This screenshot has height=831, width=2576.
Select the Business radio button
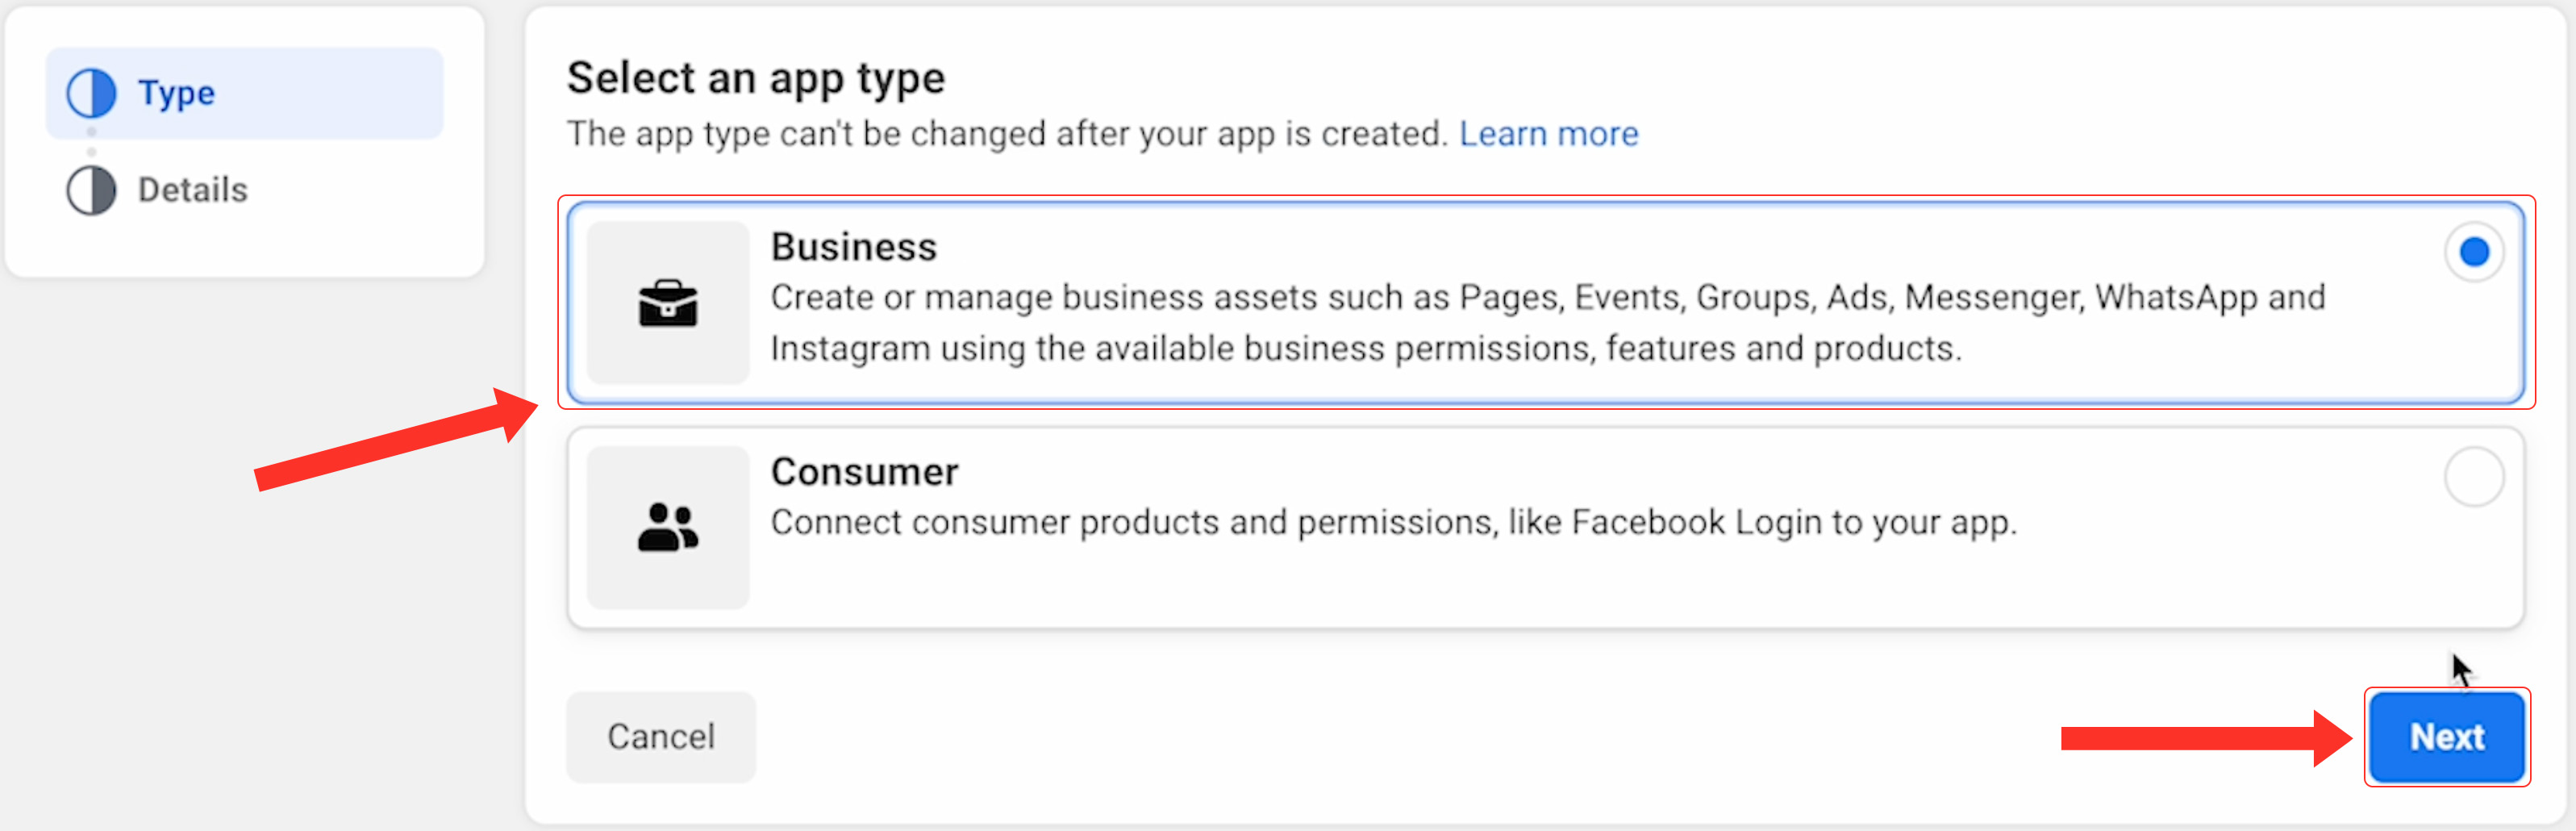2474,252
